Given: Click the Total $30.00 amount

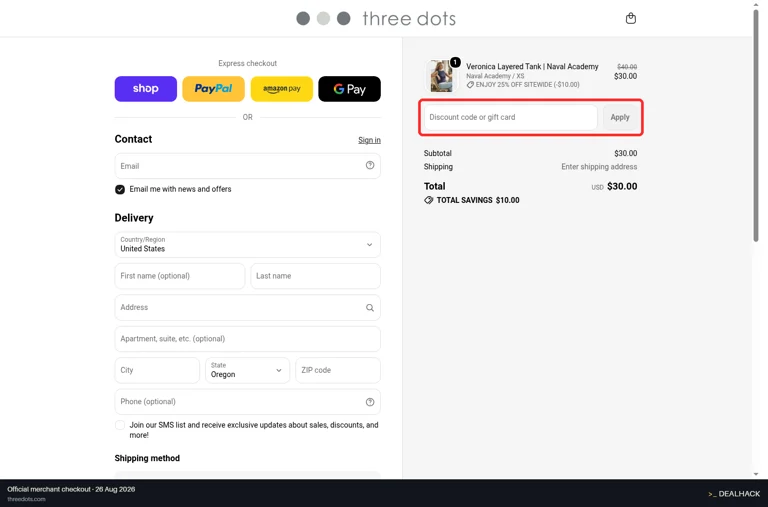Looking at the screenshot, I should tap(622, 187).
